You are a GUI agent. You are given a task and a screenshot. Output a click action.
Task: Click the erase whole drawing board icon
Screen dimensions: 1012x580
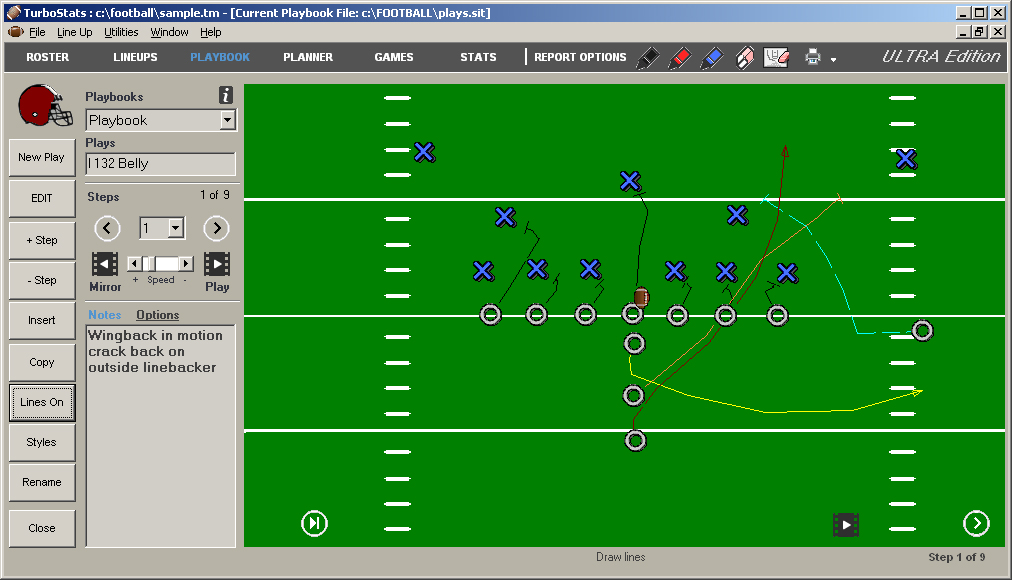click(776, 57)
